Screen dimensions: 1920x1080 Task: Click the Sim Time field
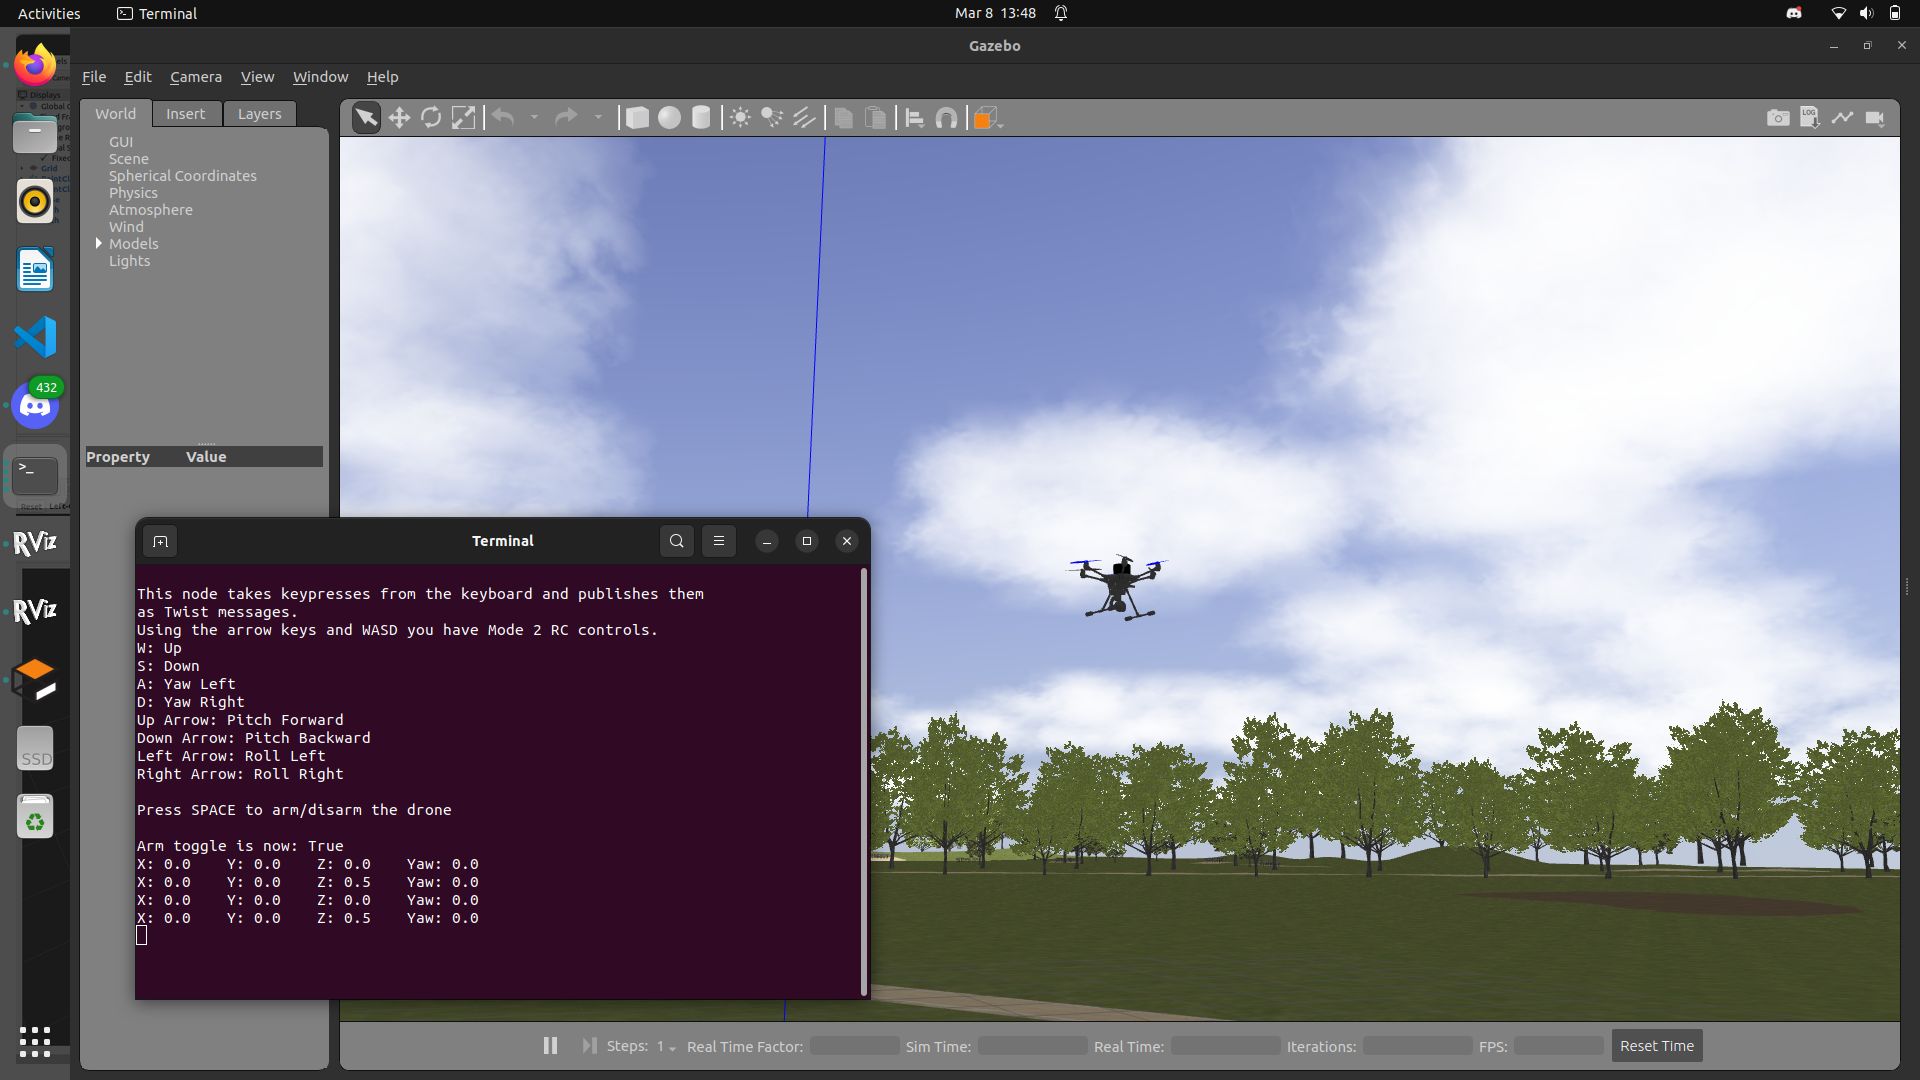coord(1032,1046)
